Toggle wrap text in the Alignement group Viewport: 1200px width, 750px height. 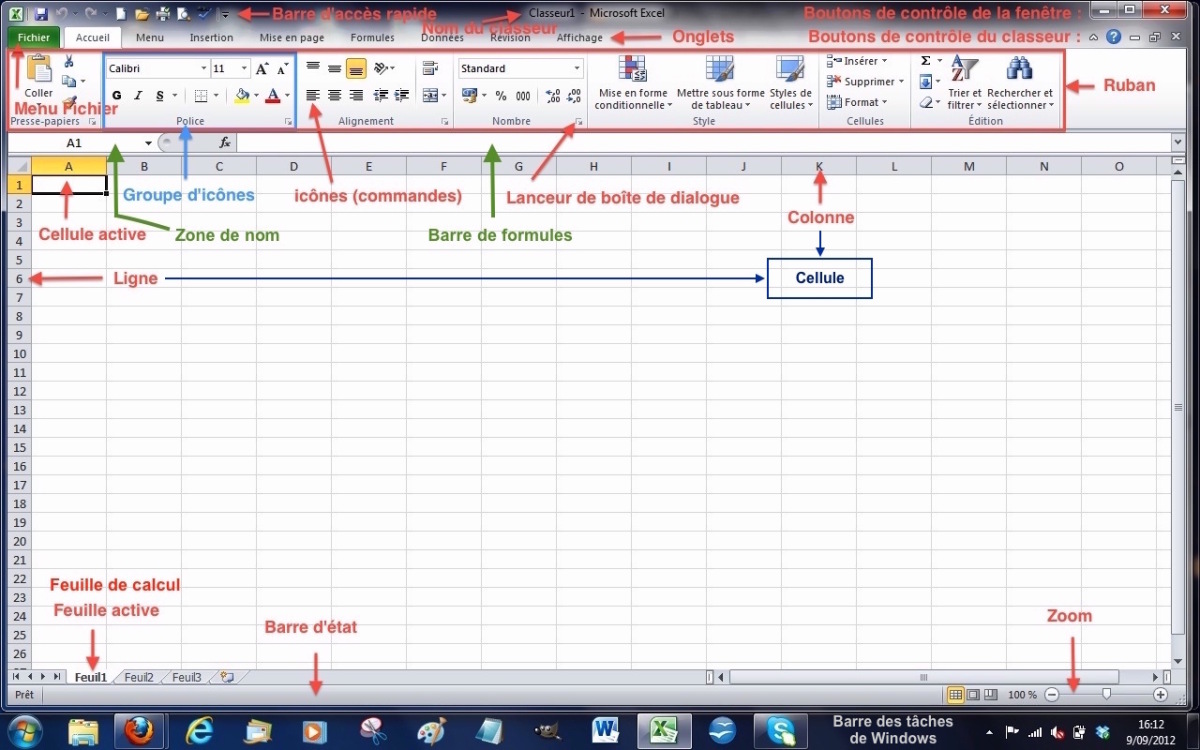(431, 68)
